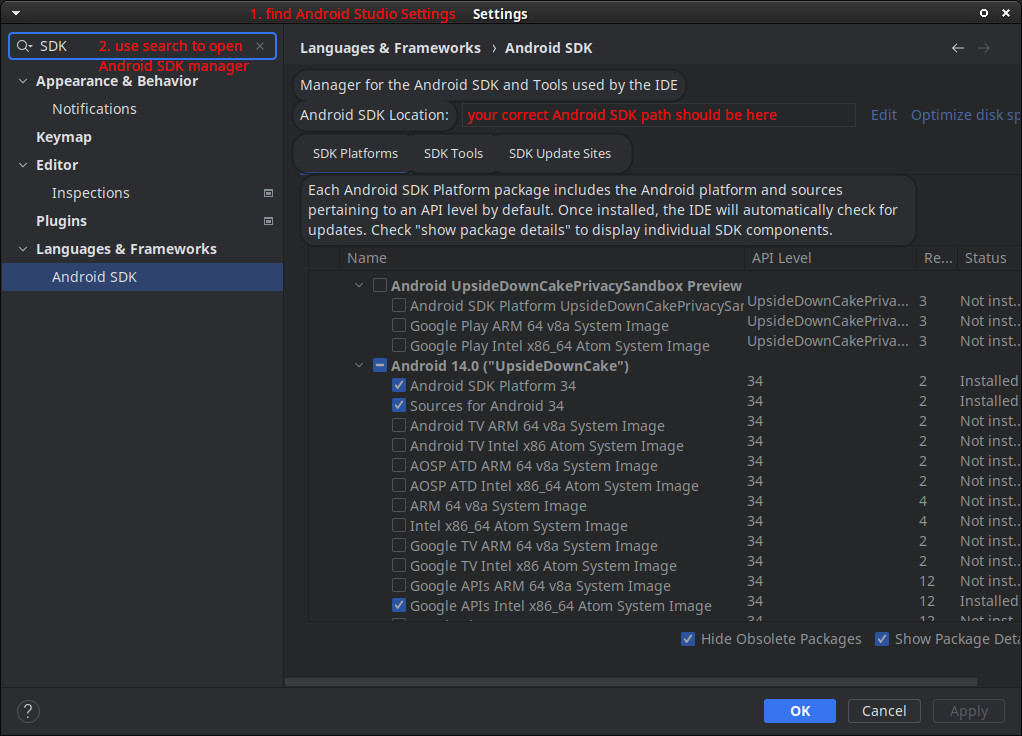Collapse the Editor tree section

(x=23, y=165)
